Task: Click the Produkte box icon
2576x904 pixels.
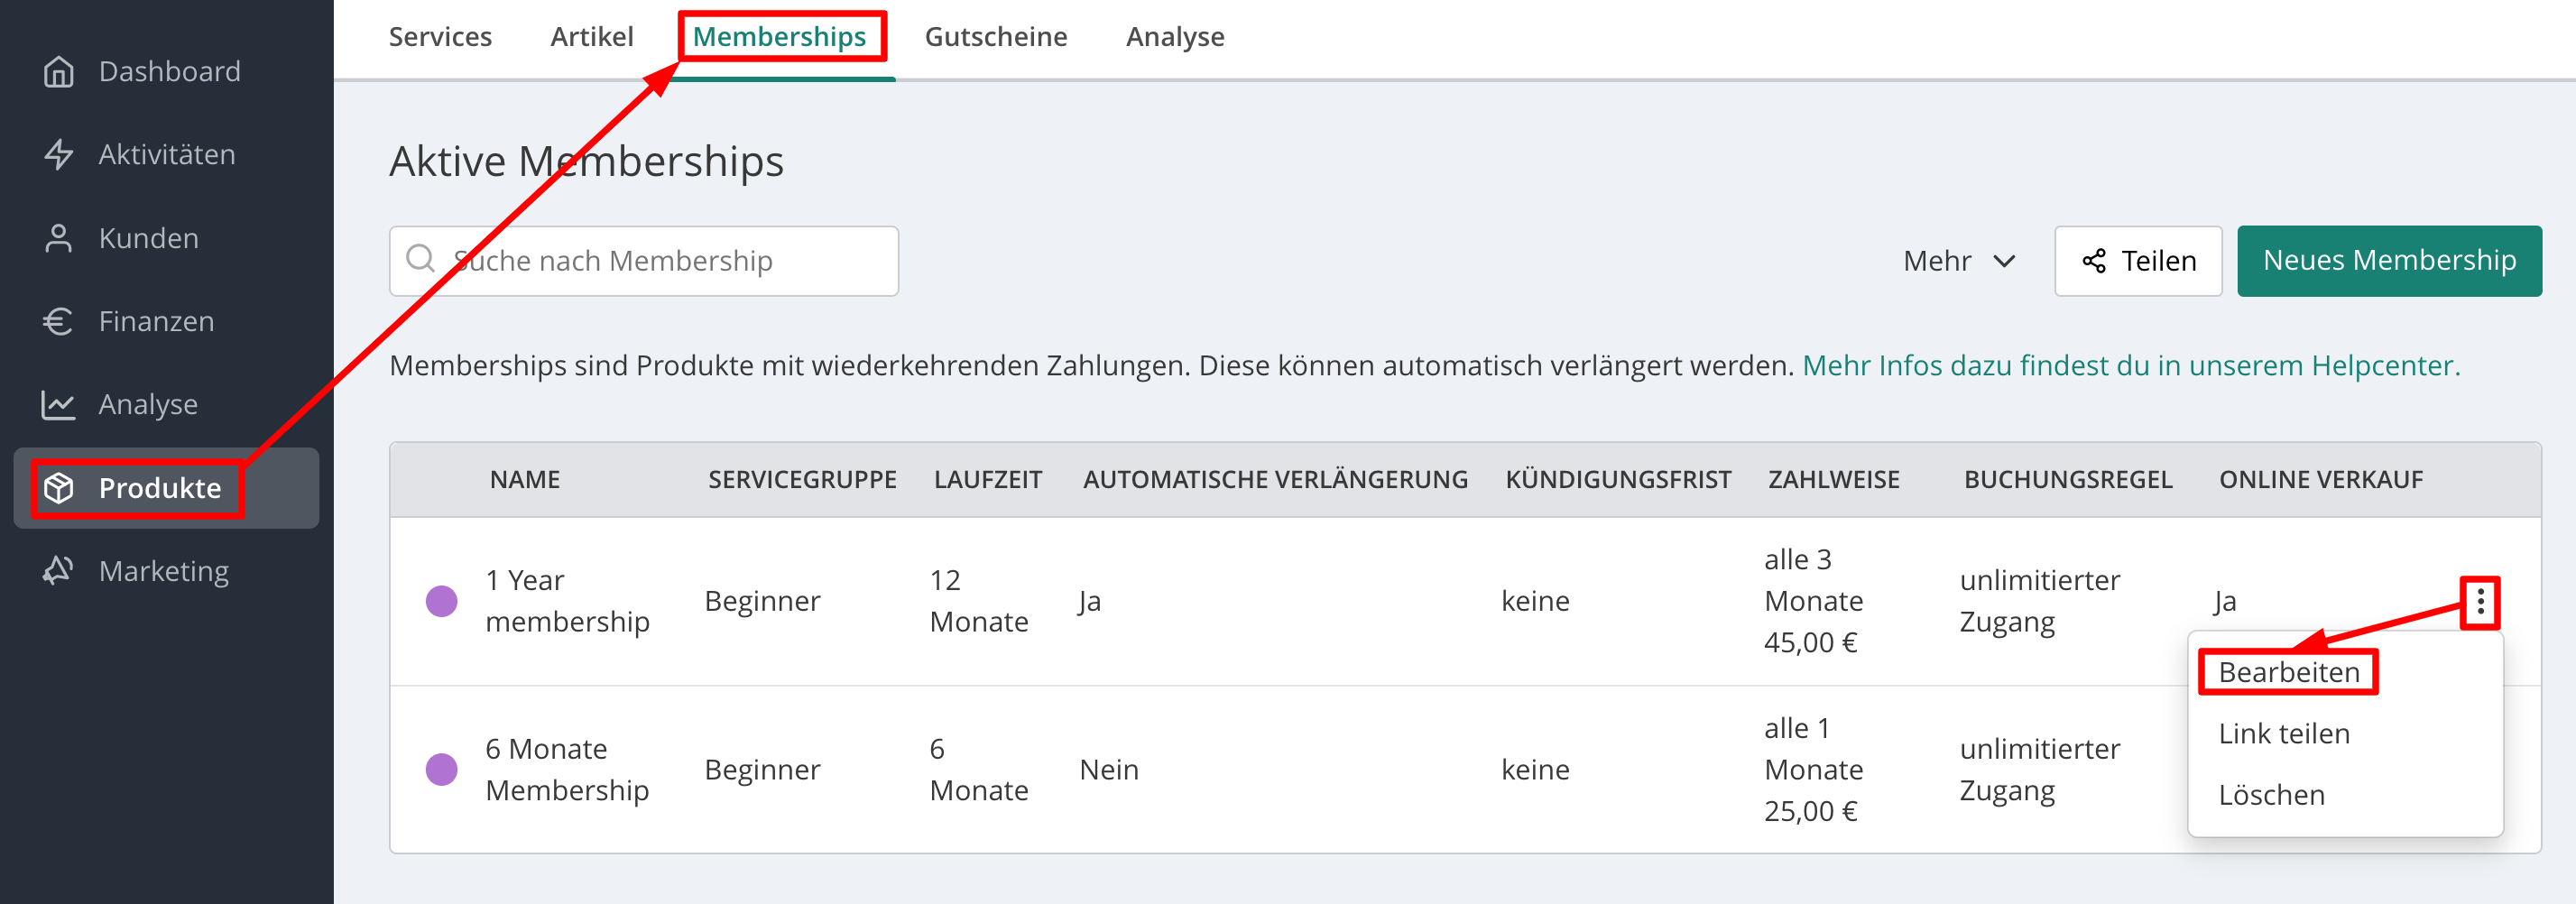Action: pos(59,488)
